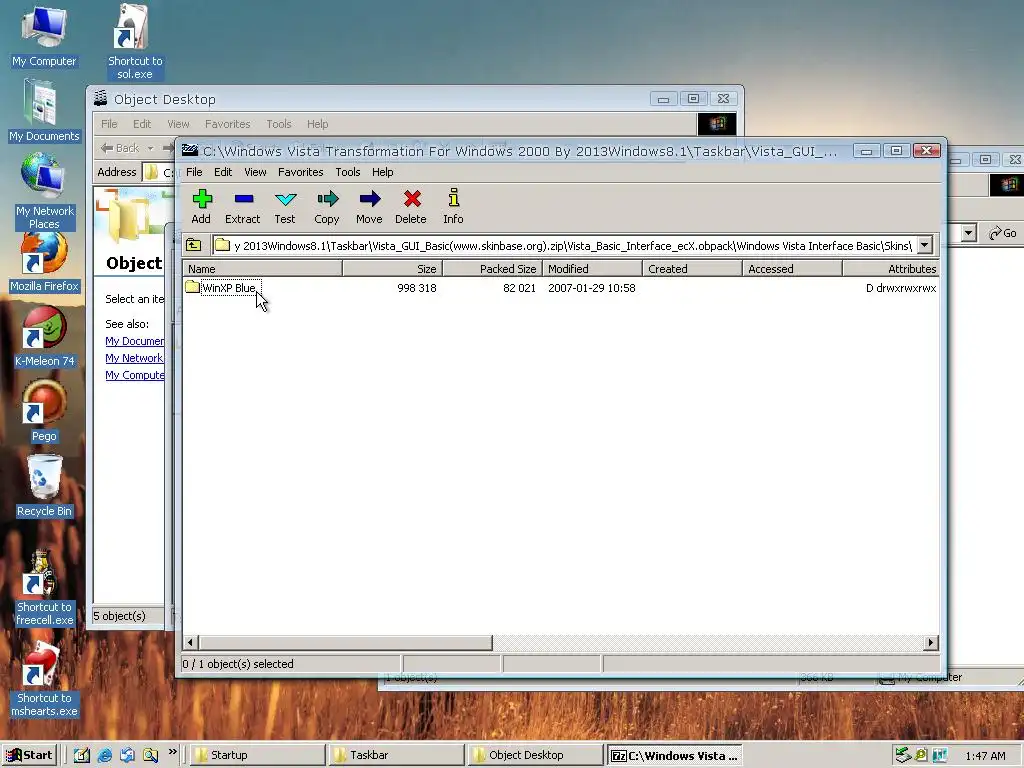Click the Go button in background window
Viewport: 1024px width, 768px height.
coord(1003,233)
